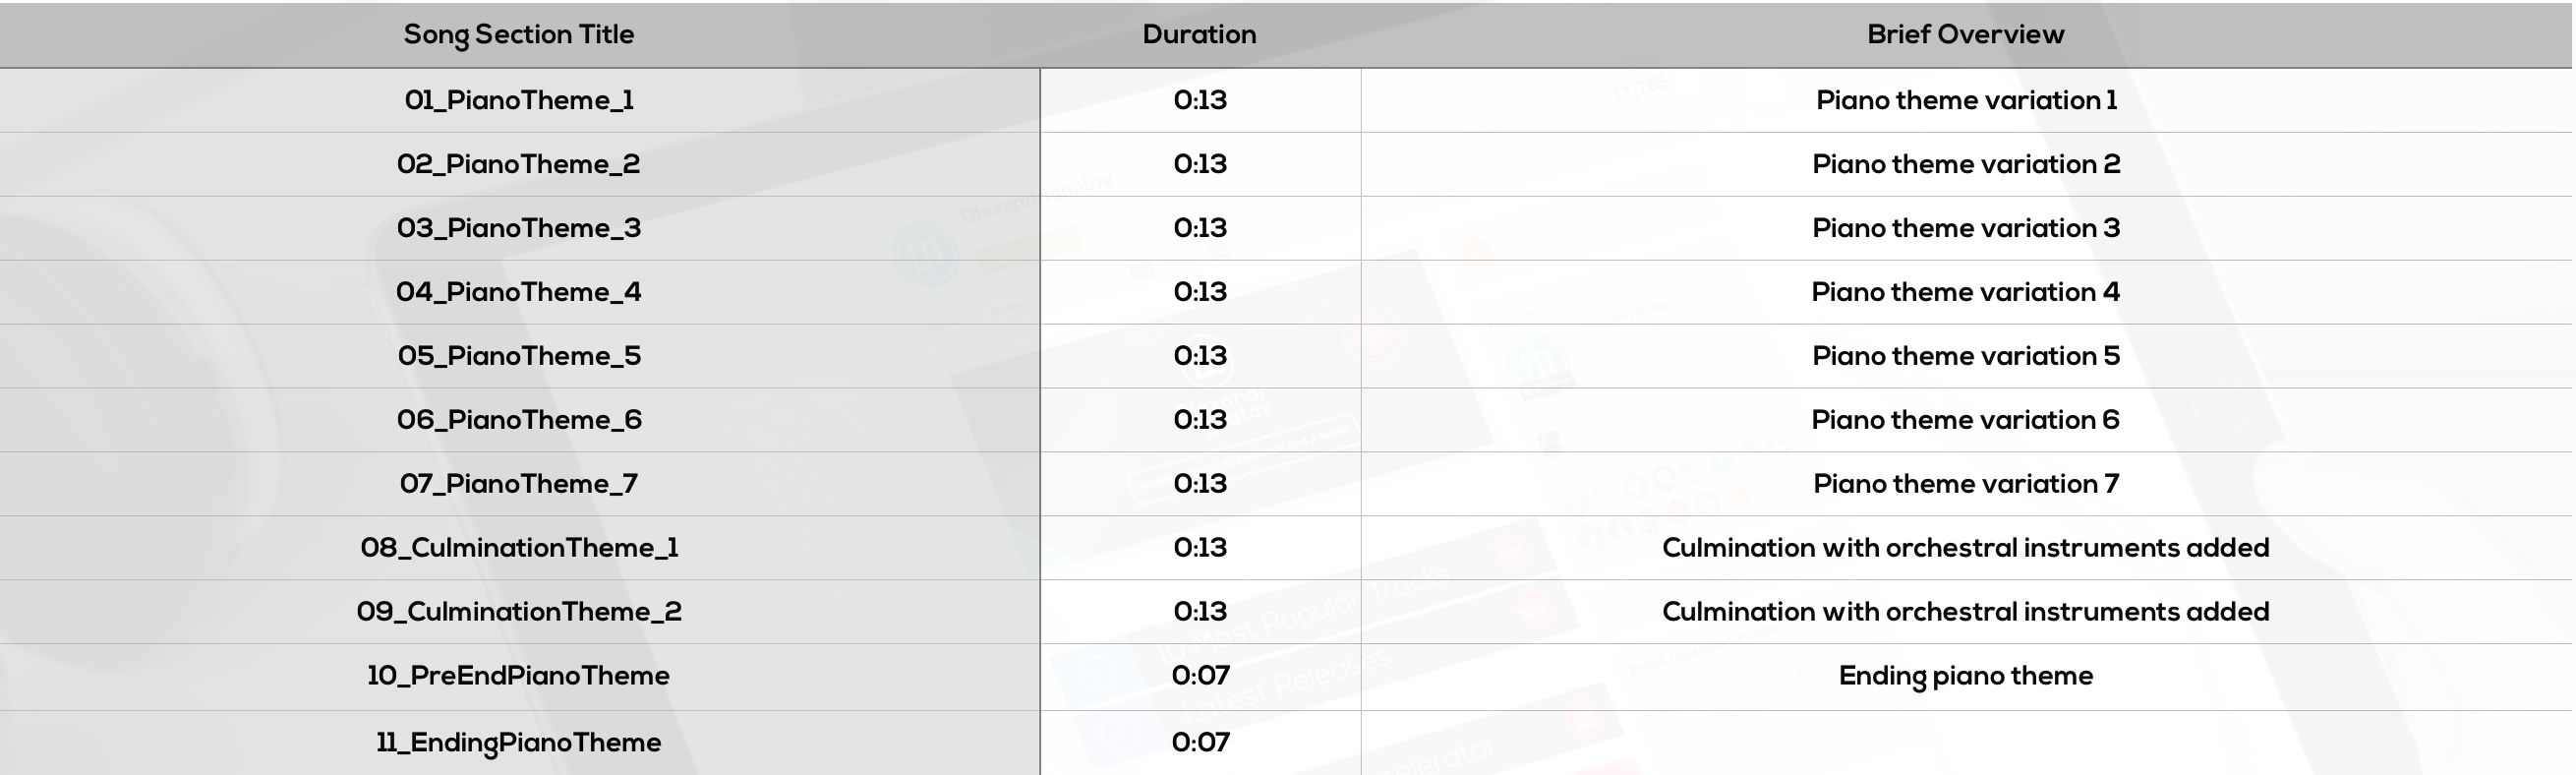
Task: Click the Piano theme variation 1 overview
Action: (1966, 100)
